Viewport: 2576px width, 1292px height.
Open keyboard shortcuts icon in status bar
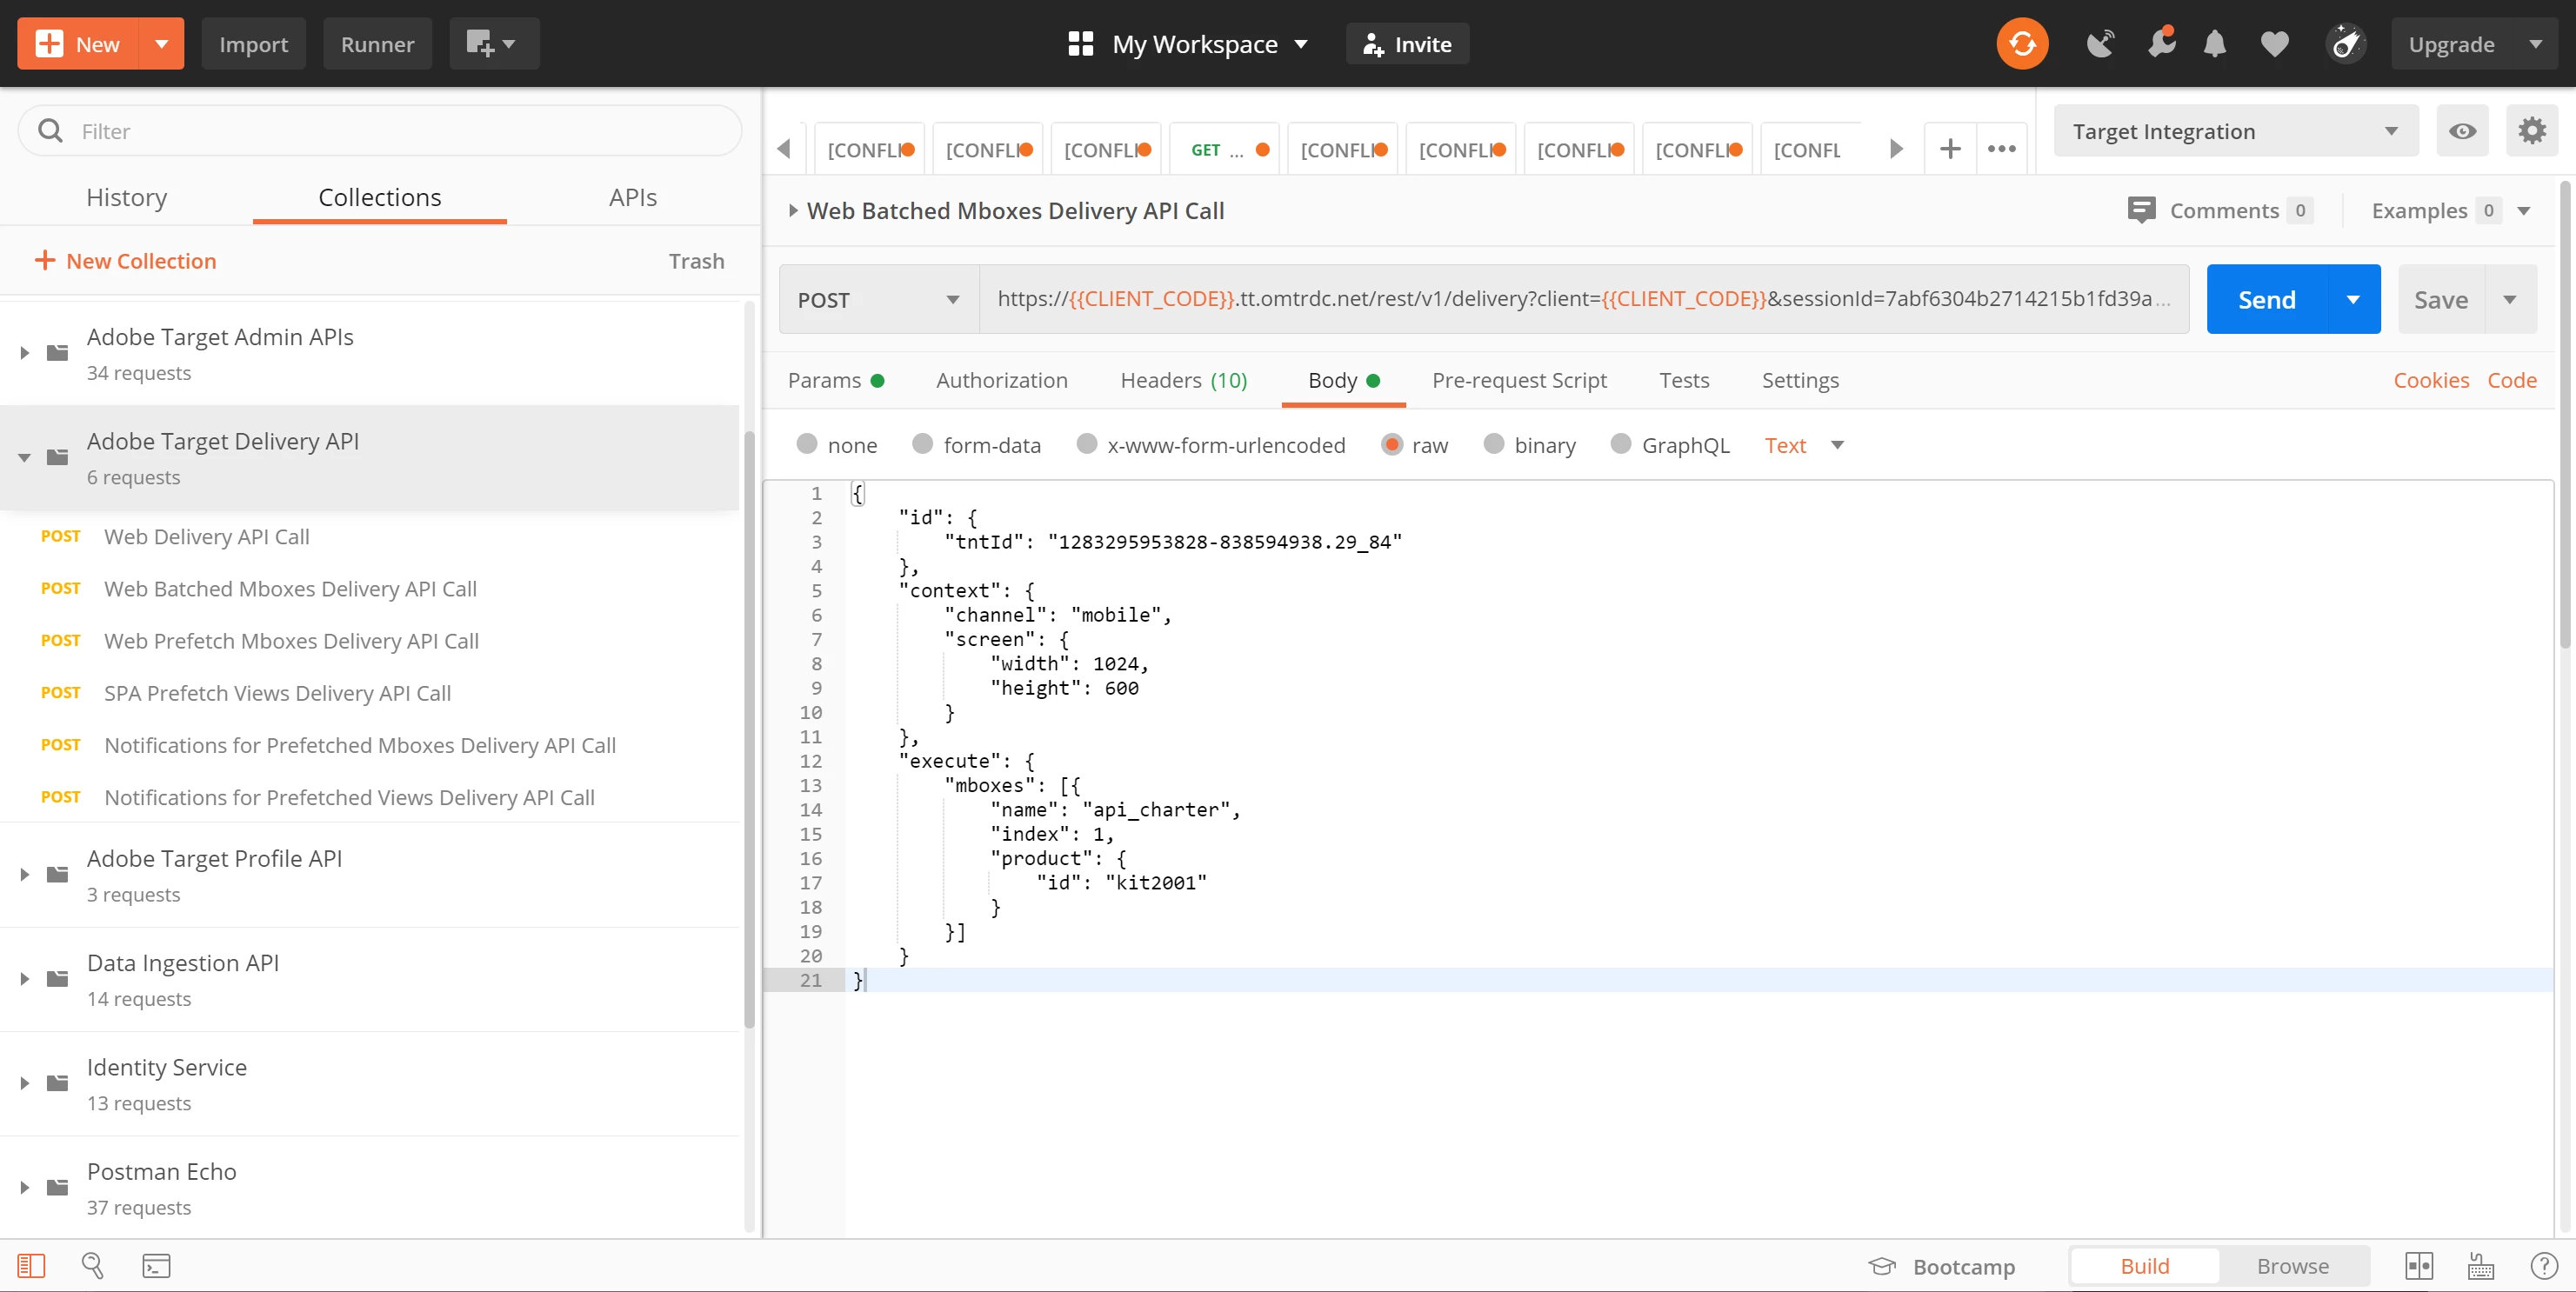[x=2480, y=1266]
